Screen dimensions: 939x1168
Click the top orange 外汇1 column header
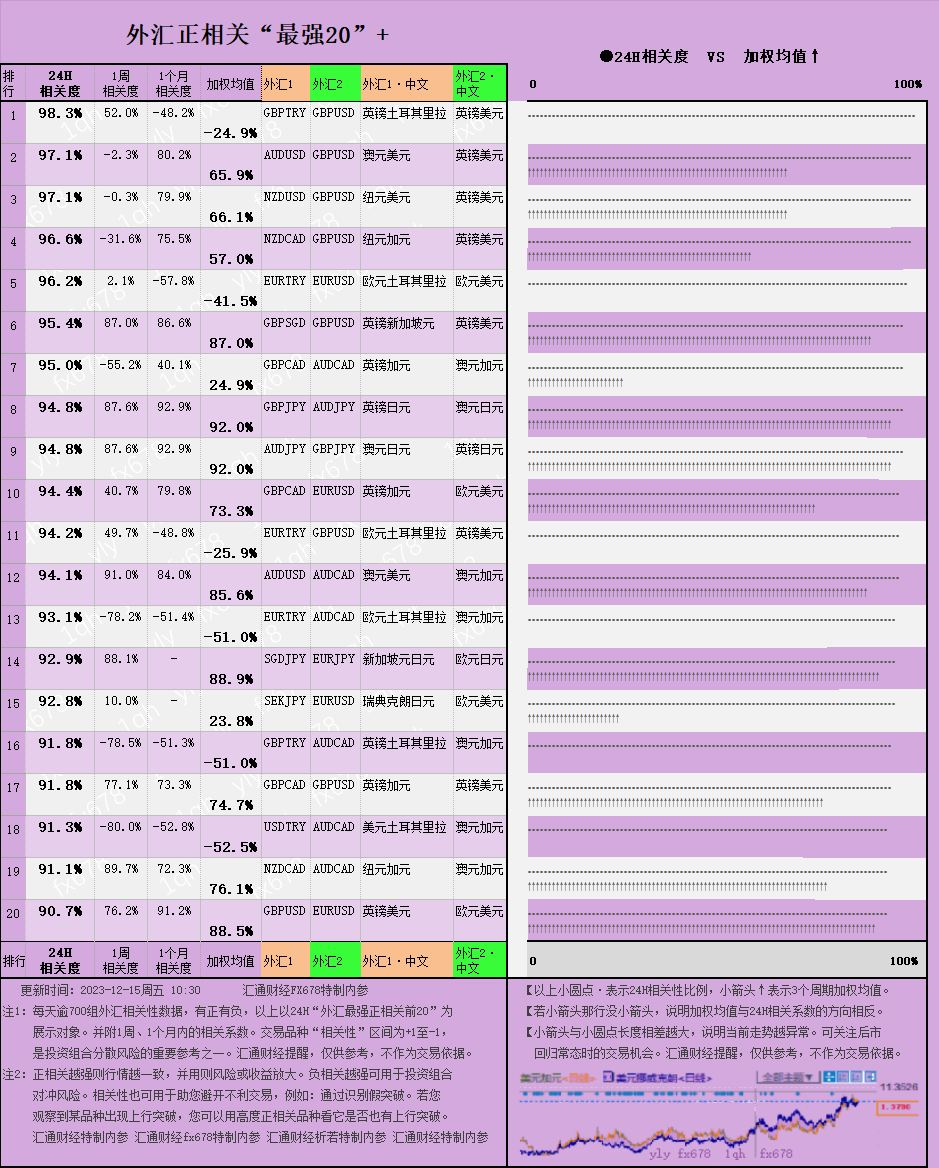point(286,83)
